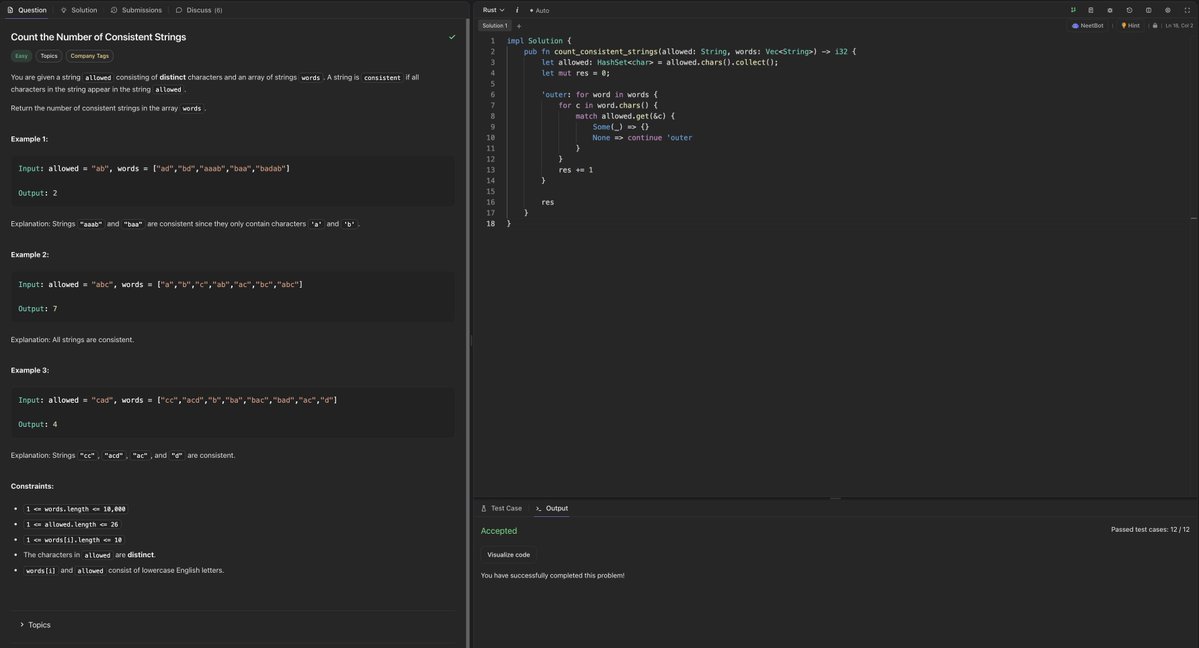Click the lock icon beside Hint

point(1155,25)
